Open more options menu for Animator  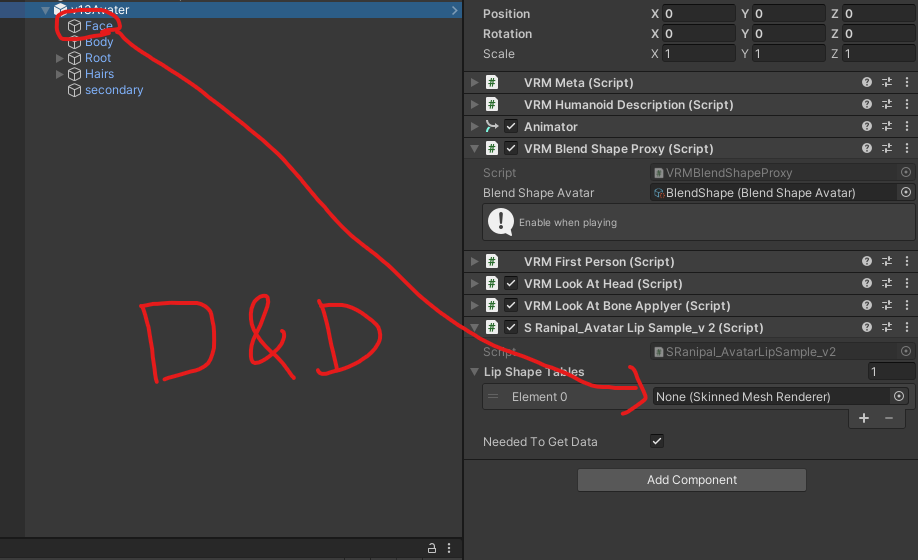[x=907, y=126]
